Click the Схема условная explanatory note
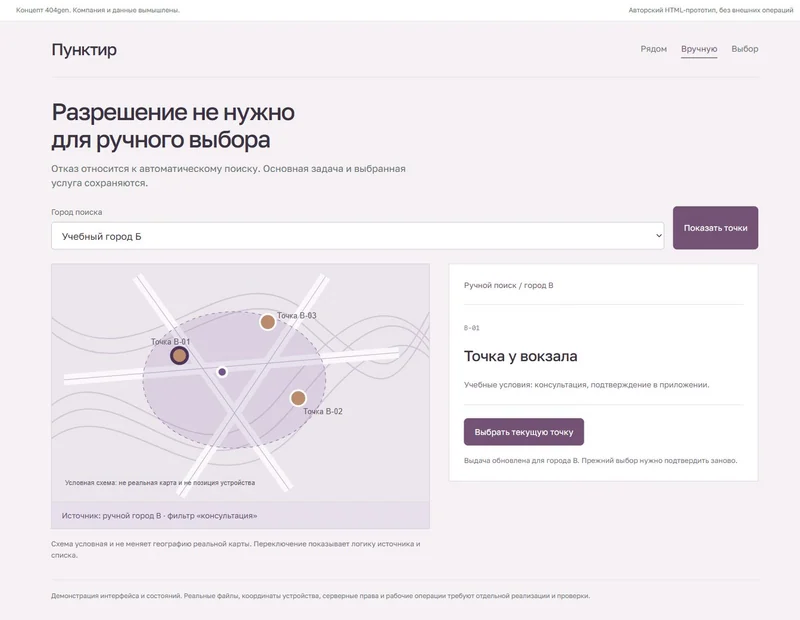800x620 pixels. click(236, 549)
